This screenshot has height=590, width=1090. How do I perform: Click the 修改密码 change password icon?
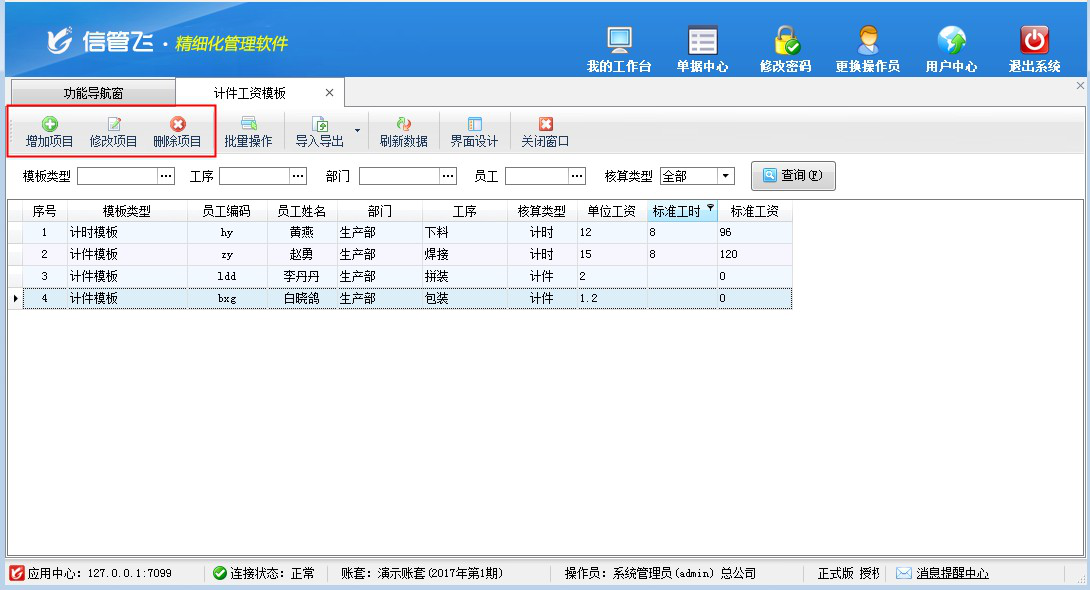coord(786,41)
